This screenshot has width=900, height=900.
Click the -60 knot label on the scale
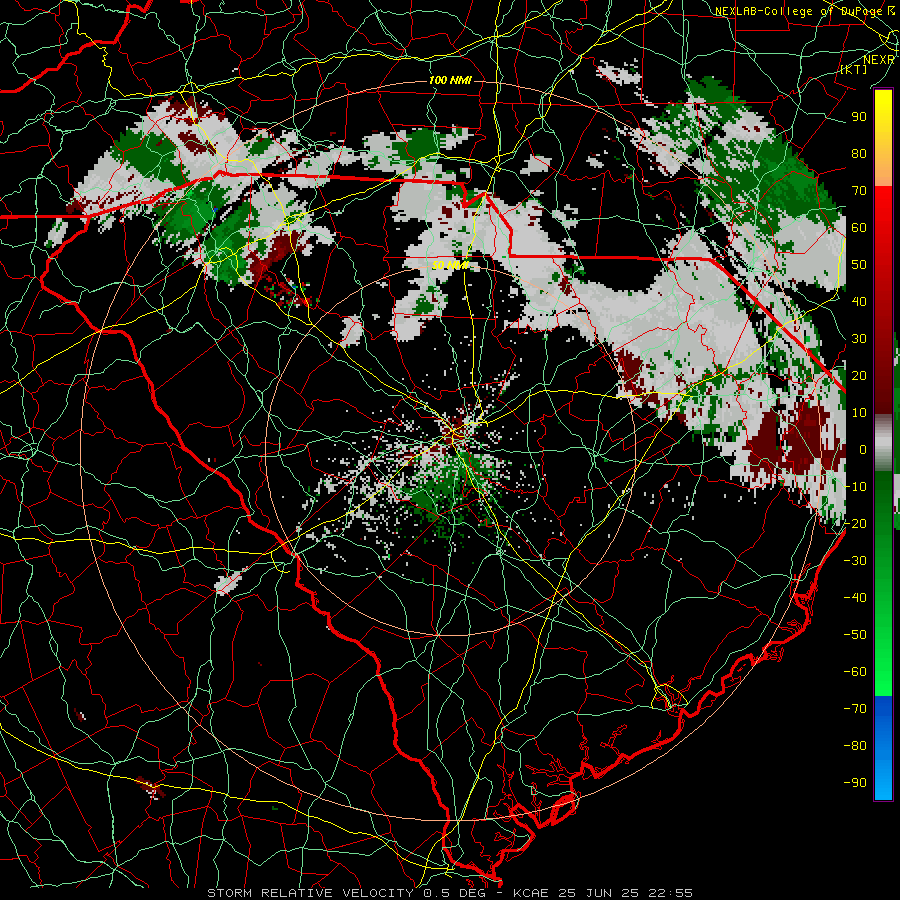(x=855, y=672)
